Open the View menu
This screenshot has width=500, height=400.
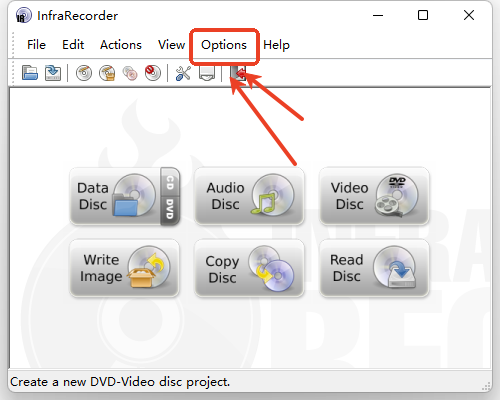pos(171,45)
